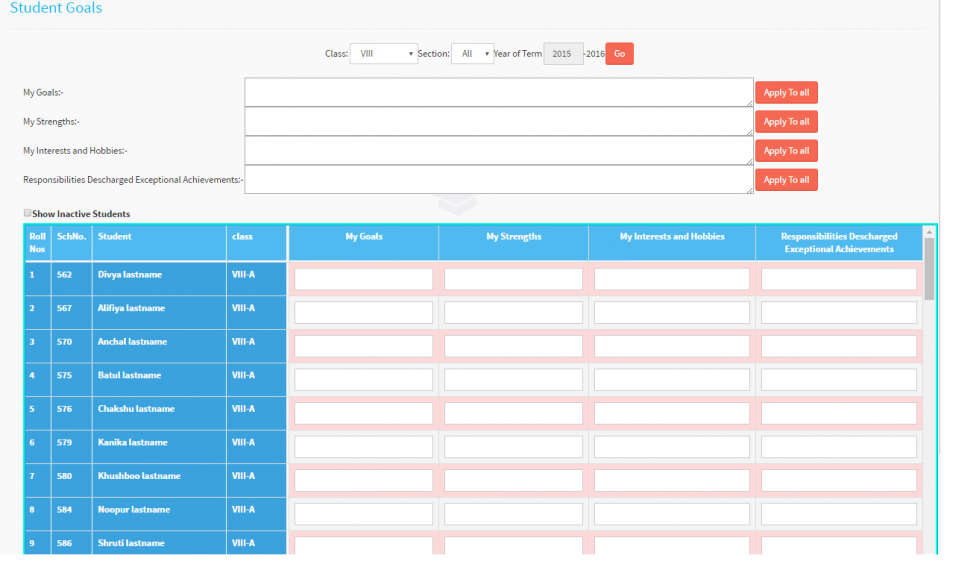
Task: Apply My Interests and Hobbies to all
Action: 786,151
